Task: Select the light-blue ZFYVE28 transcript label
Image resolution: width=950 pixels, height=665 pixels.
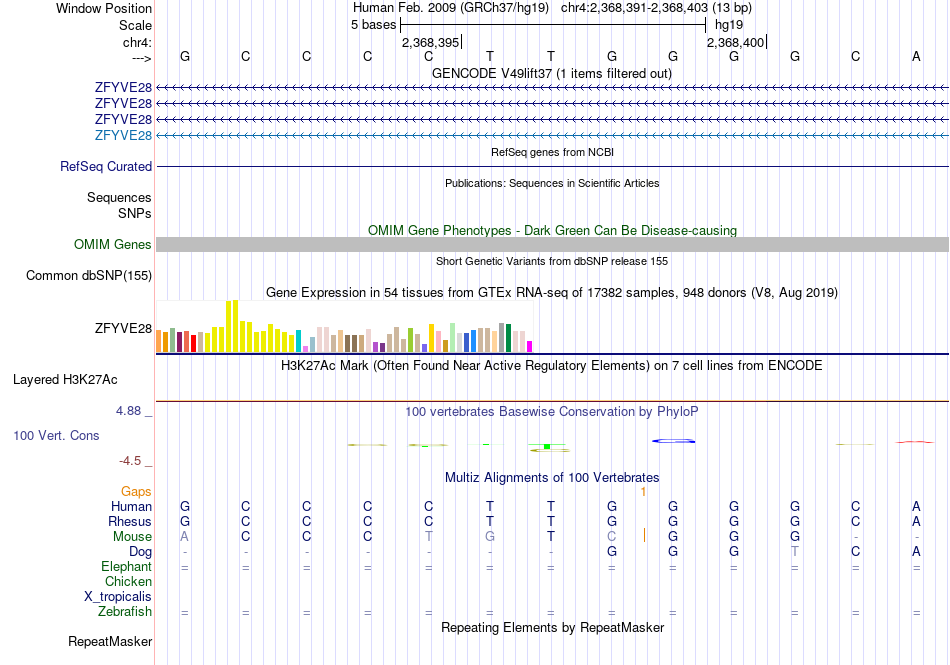Action: (124, 135)
